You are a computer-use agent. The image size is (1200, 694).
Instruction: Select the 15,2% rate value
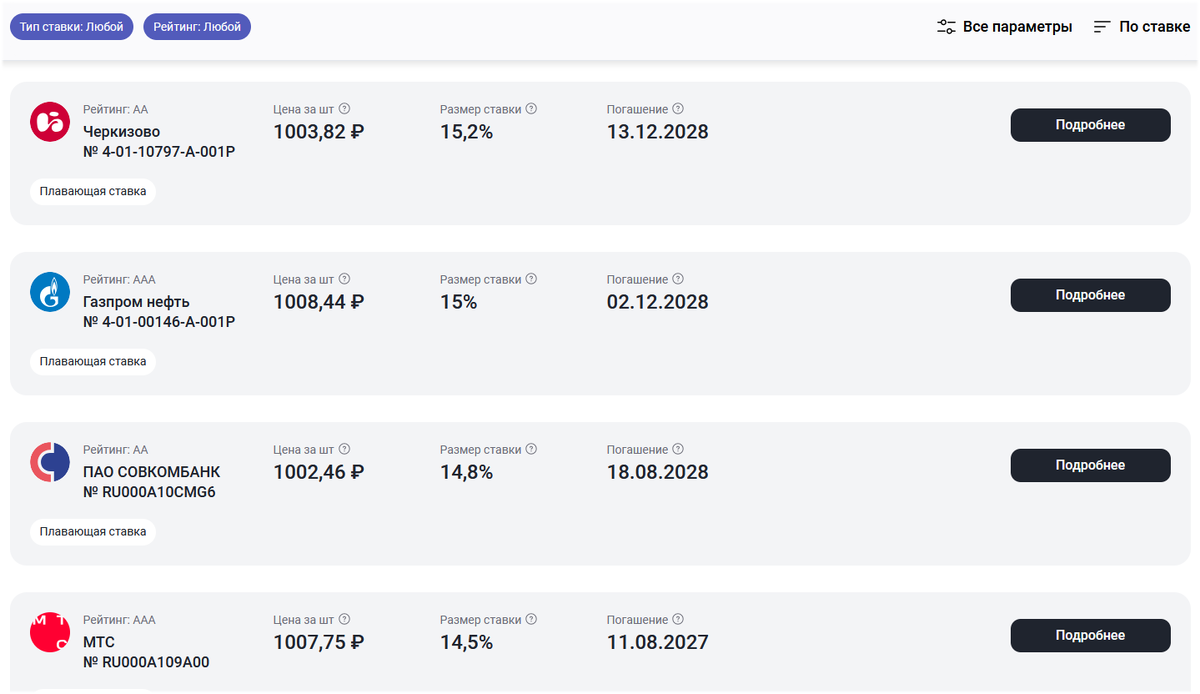[x=466, y=131]
